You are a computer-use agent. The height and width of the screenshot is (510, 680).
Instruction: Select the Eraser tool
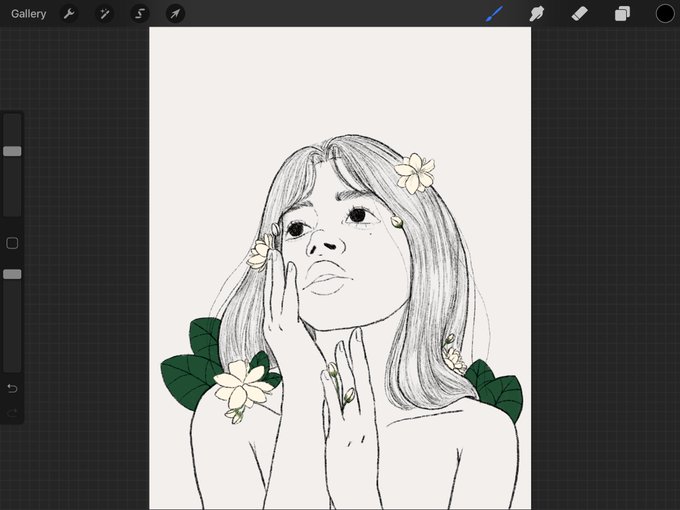tap(579, 14)
